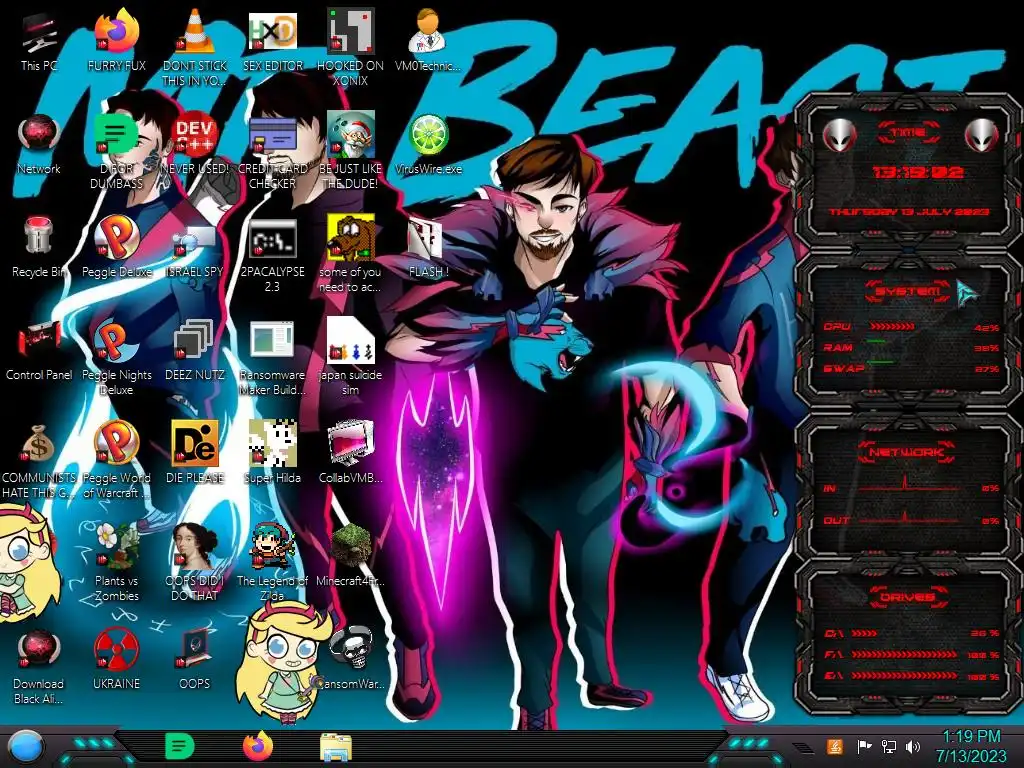Click the orange tray application icon
Viewport: 1024px width, 768px height.
pos(834,746)
